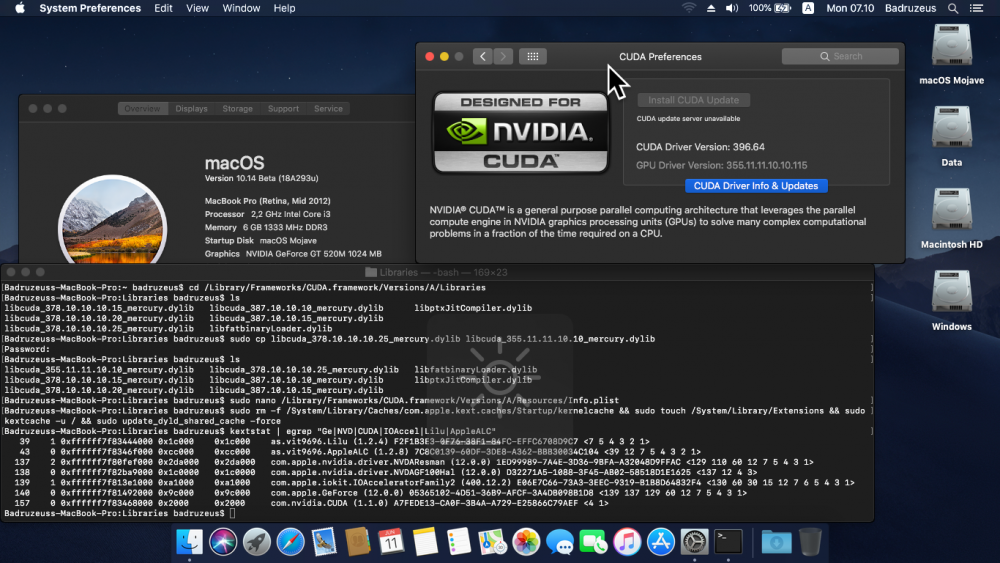The image size is (1000, 563).
Task: Open Mail stamp icon in dock
Action: click(324, 542)
